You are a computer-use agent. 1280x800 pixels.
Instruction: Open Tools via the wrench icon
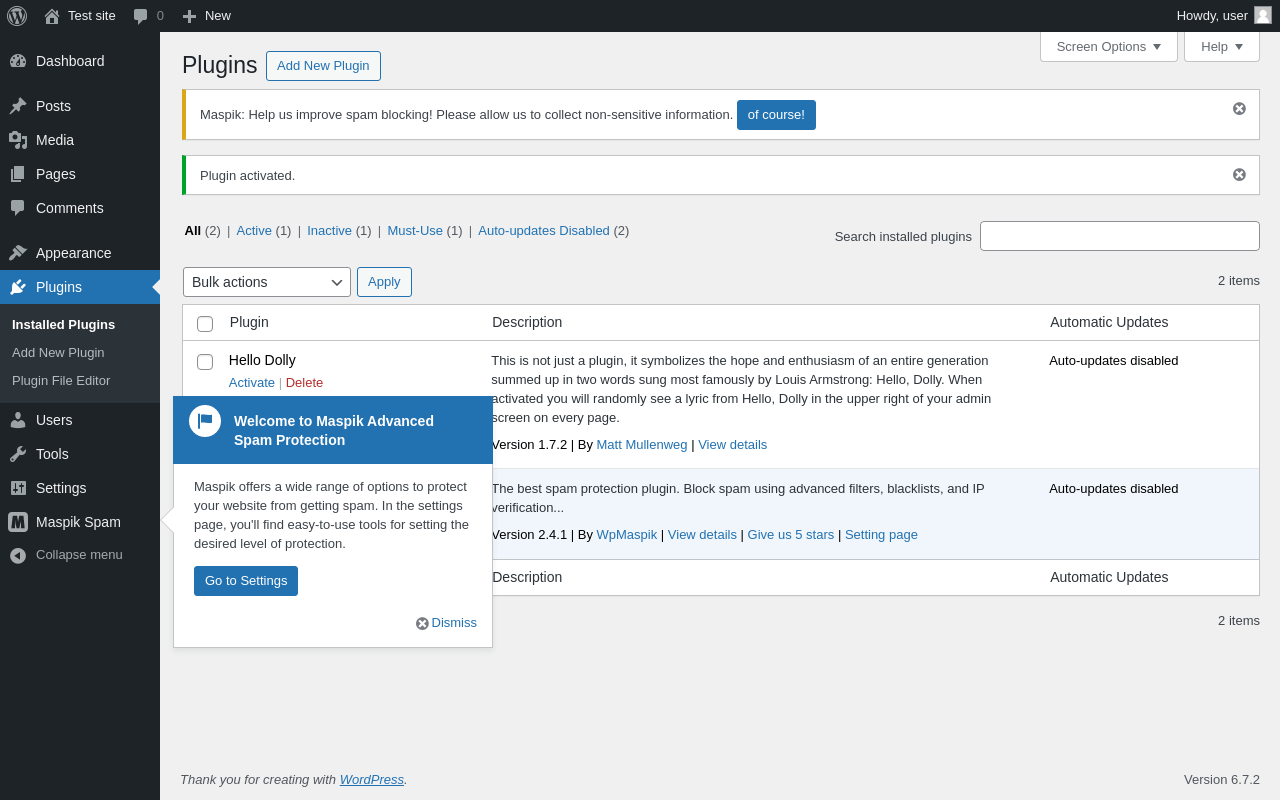click(x=18, y=454)
